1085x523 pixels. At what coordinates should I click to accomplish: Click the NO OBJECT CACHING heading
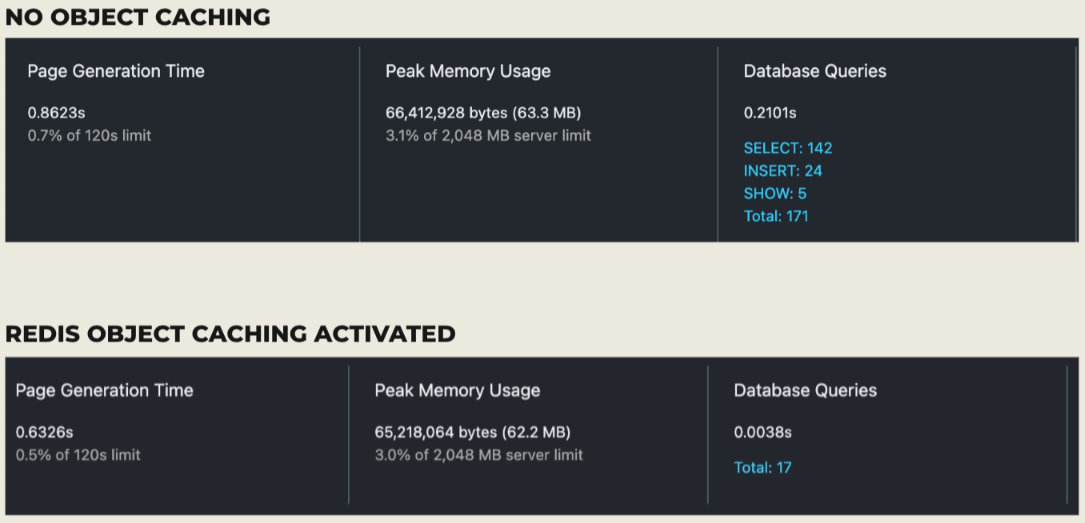pyautogui.click(x=138, y=17)
